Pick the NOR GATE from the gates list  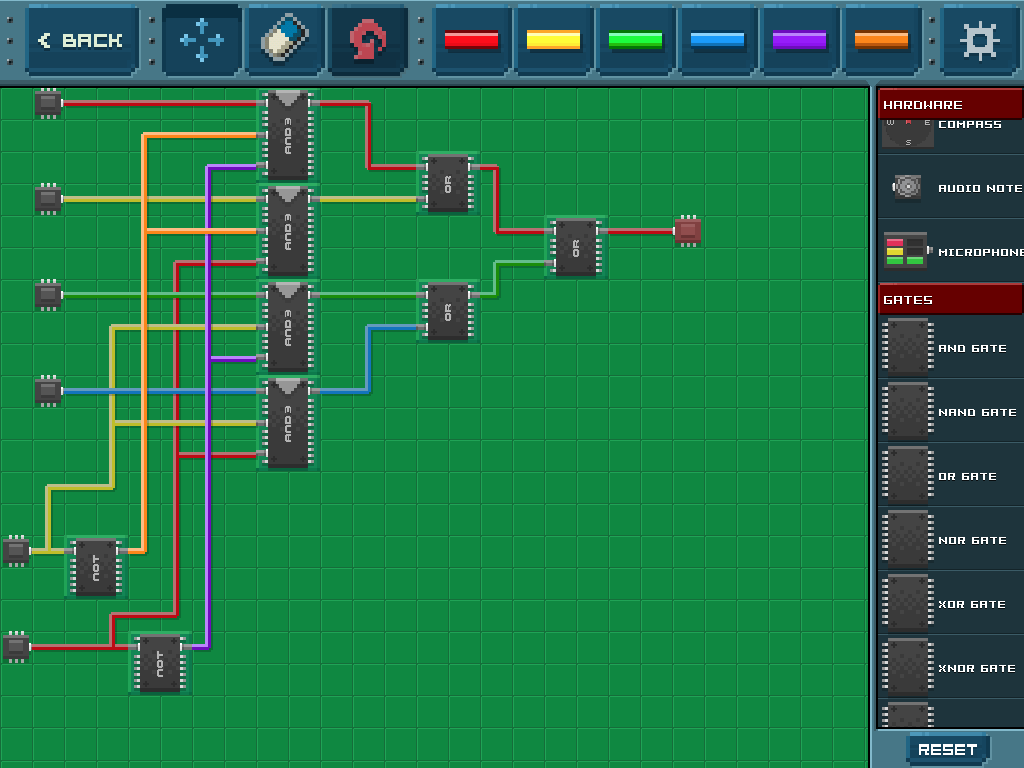click(908, 539)
